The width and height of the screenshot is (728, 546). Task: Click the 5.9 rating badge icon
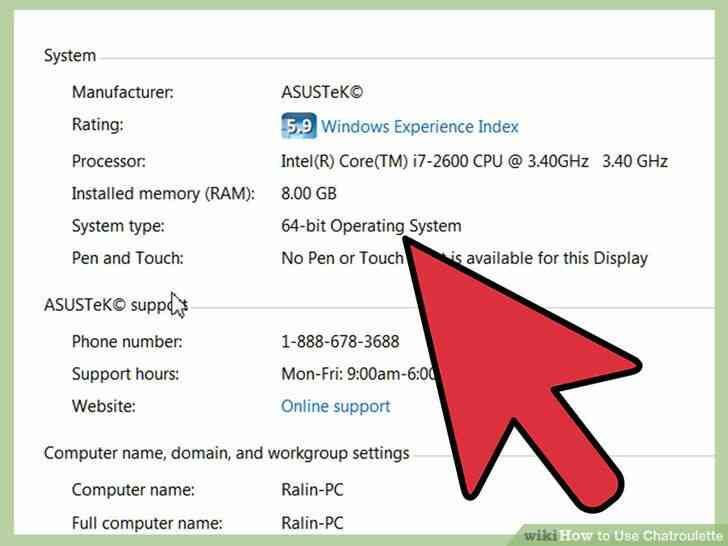299,126
